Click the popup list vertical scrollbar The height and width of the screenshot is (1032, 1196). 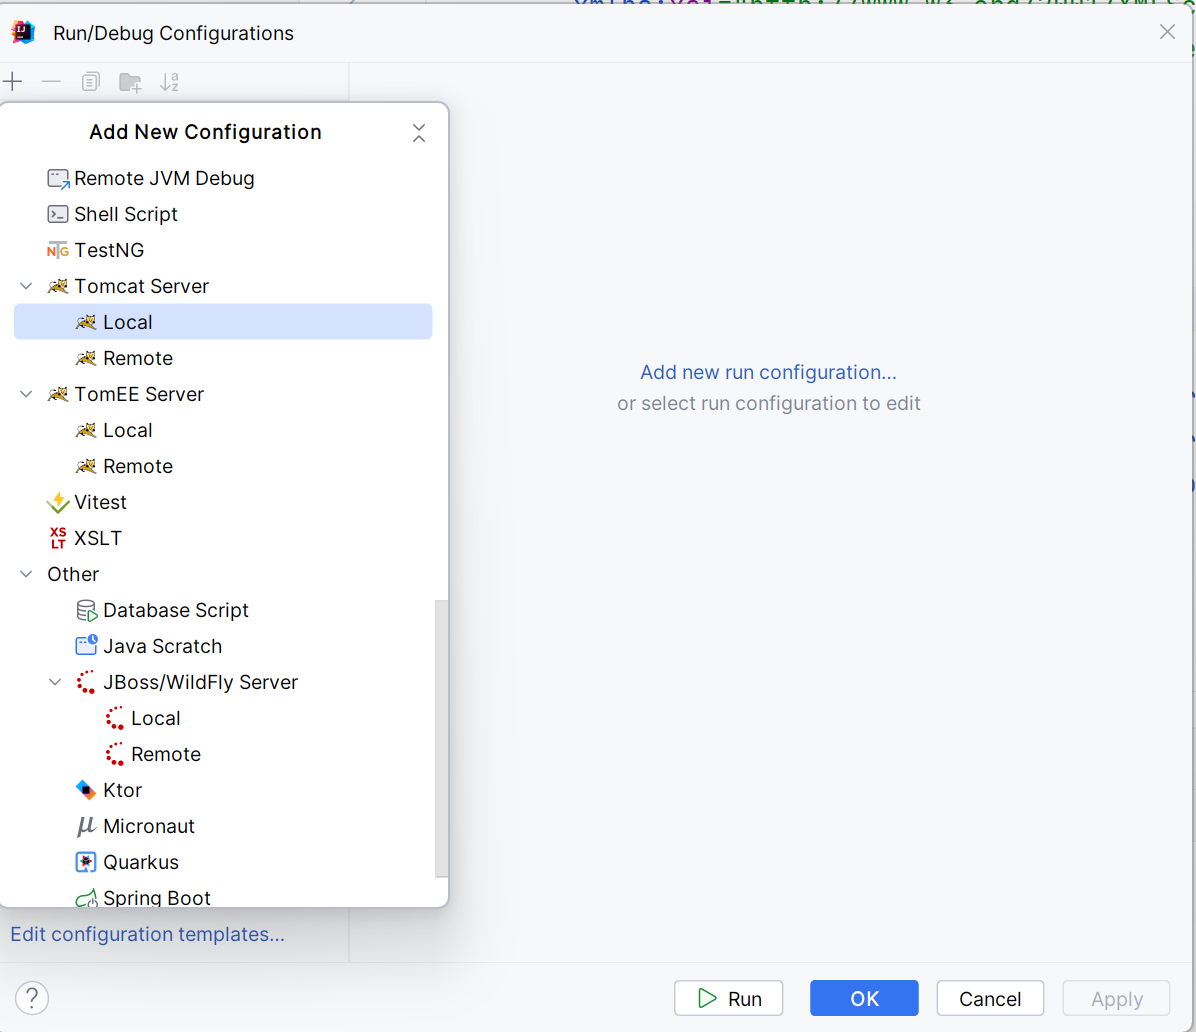click(441, 738)
